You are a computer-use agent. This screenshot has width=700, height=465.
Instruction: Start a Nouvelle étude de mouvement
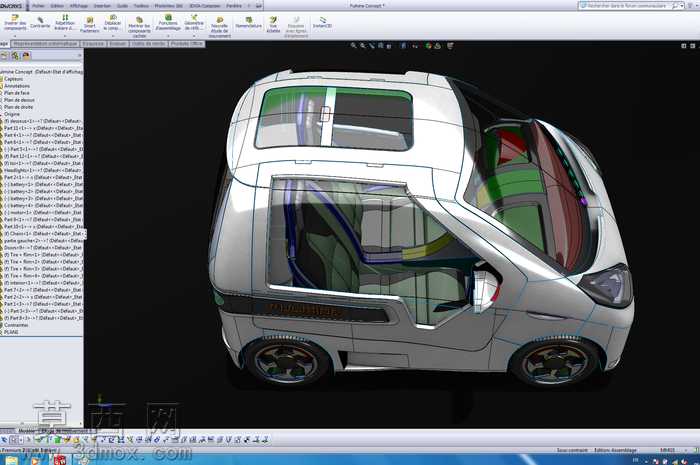tap(220, 27)
